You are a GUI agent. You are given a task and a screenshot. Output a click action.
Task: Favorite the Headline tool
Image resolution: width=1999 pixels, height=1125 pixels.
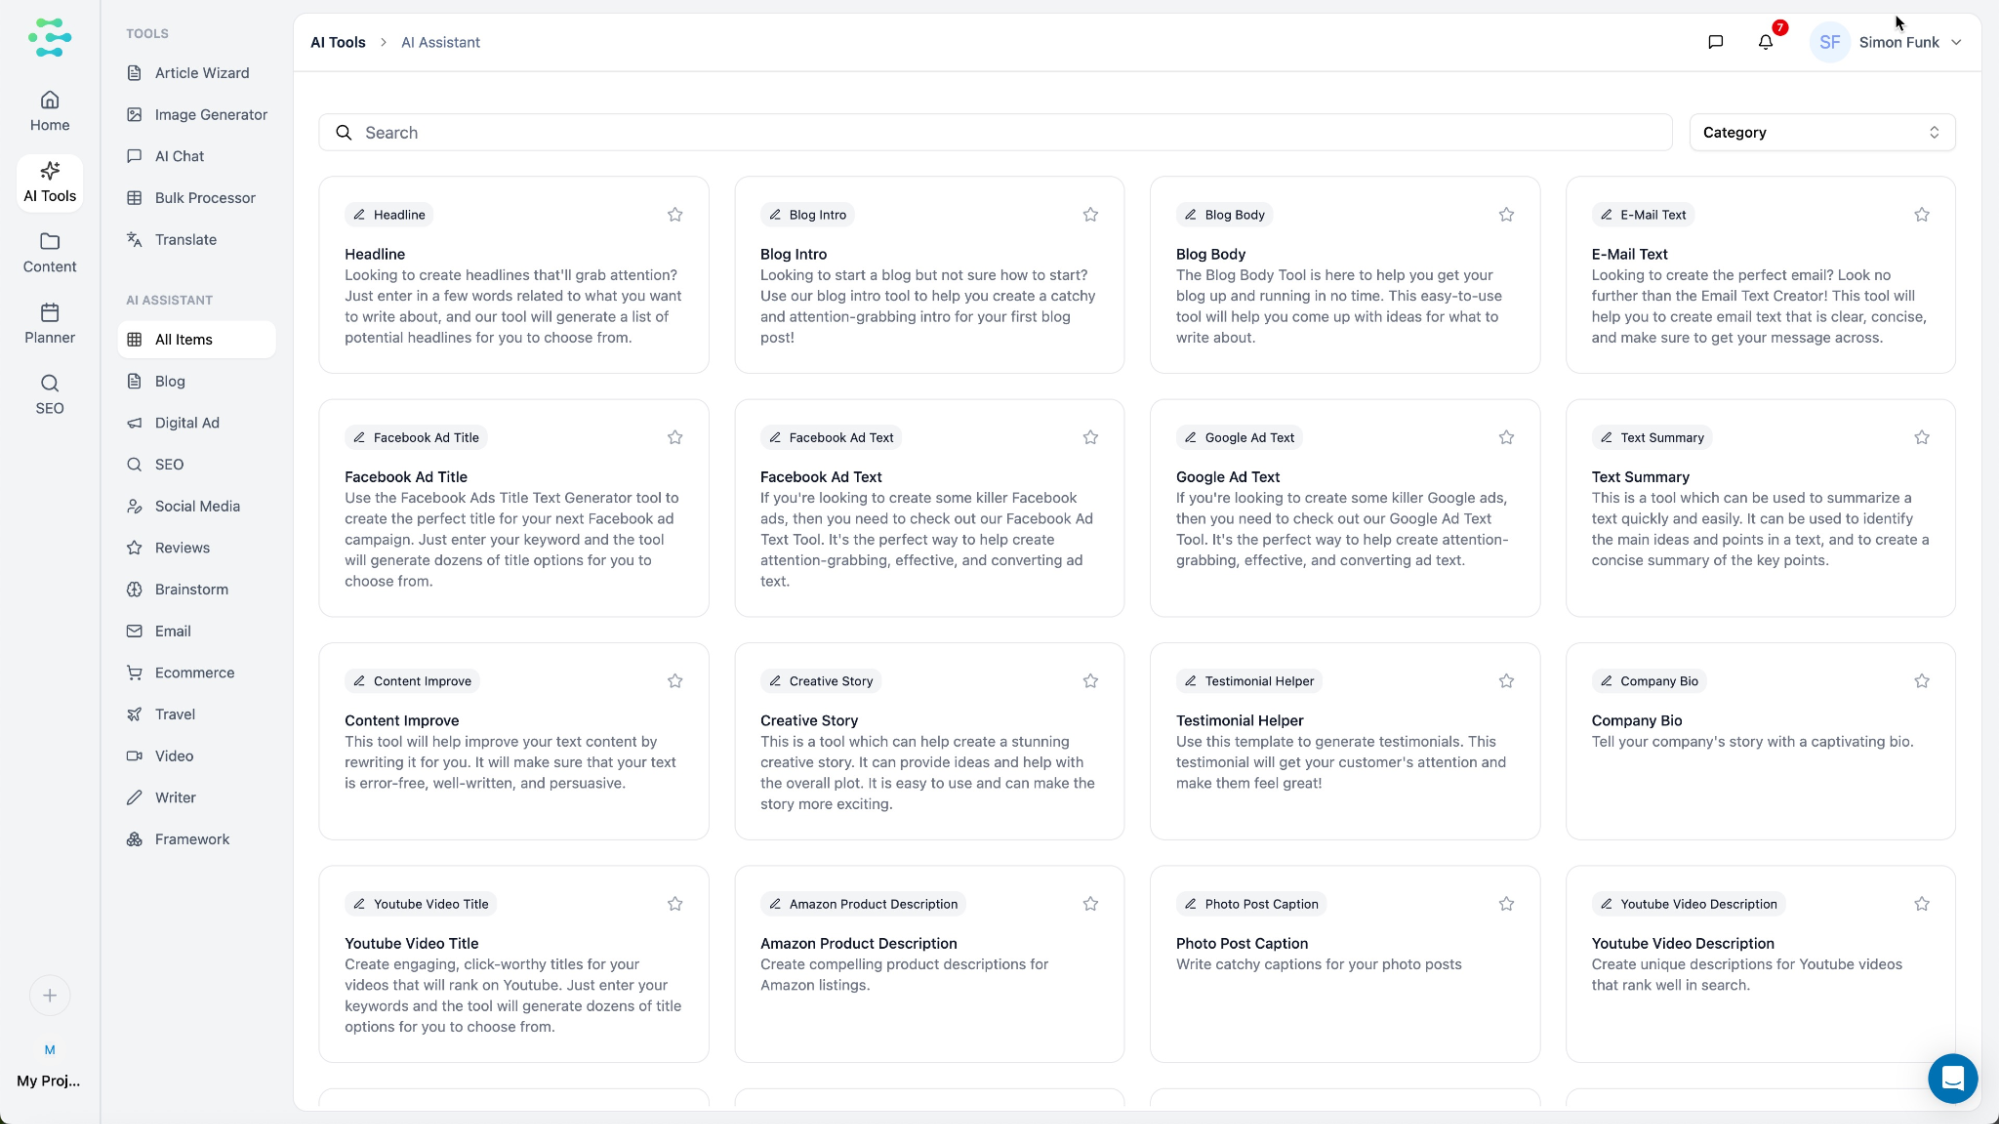675,214
